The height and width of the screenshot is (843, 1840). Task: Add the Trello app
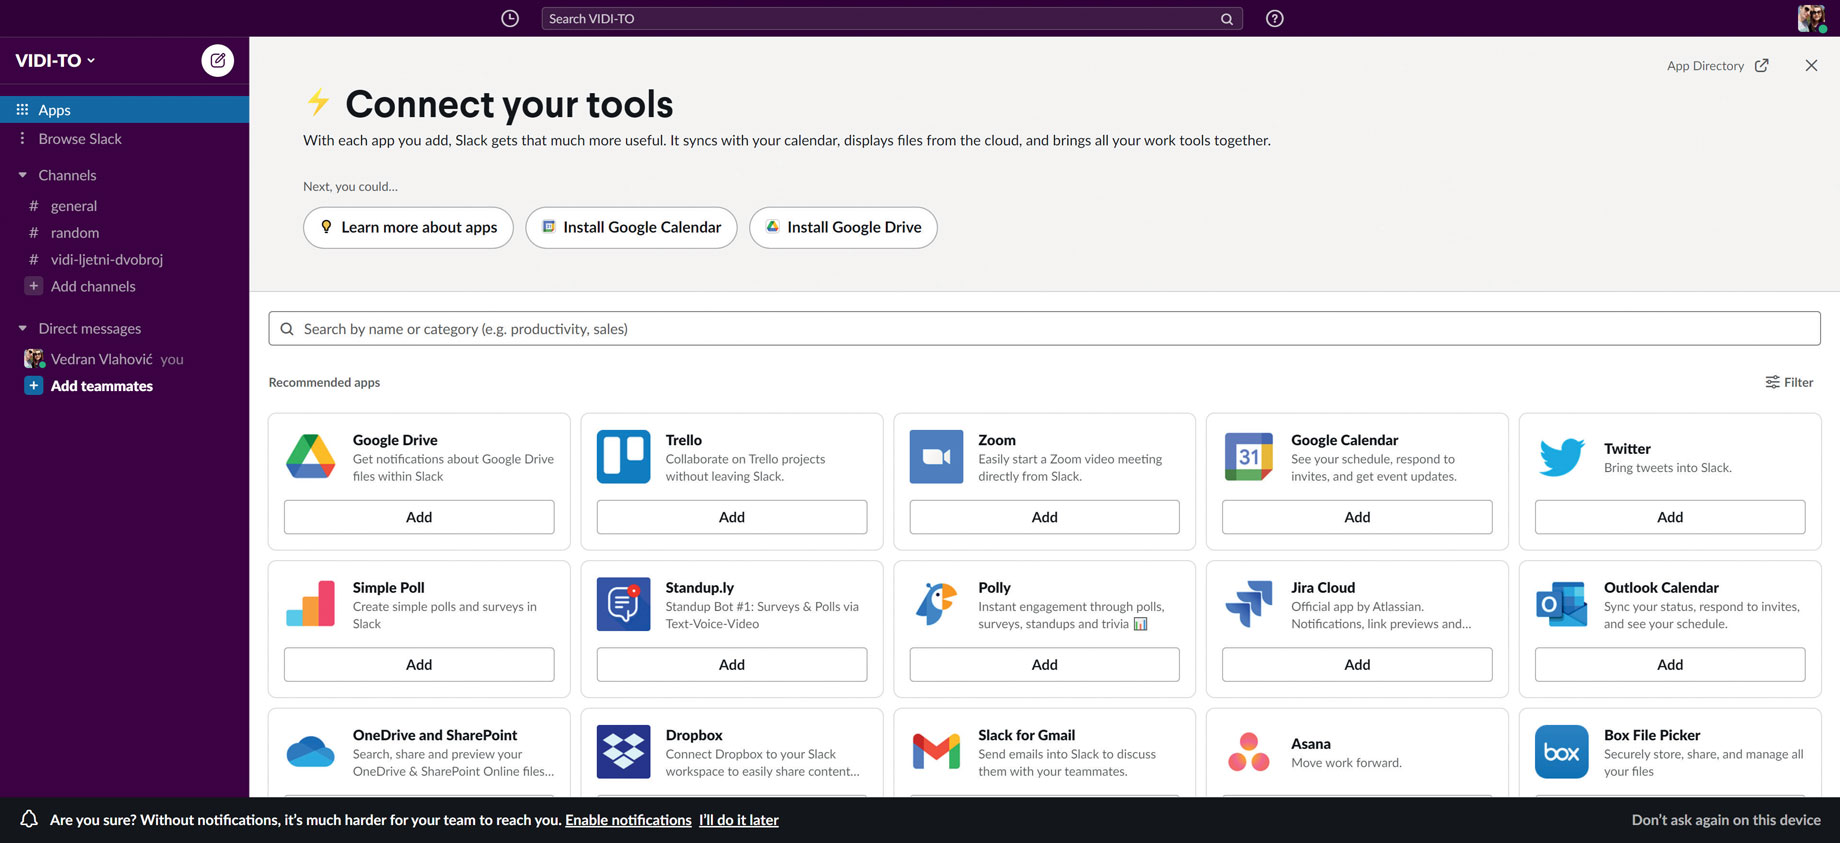tap(732, 517)
